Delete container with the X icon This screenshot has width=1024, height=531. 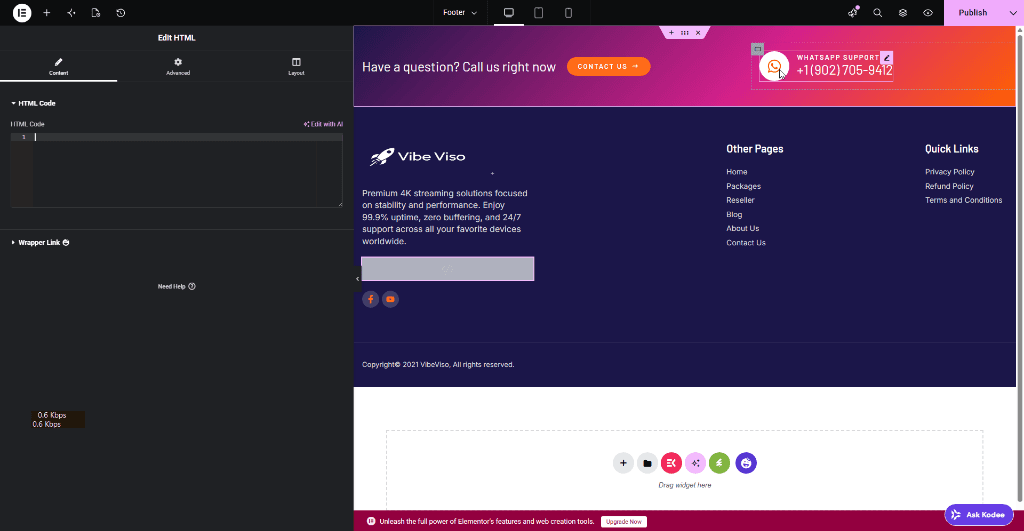coord(698,33)
